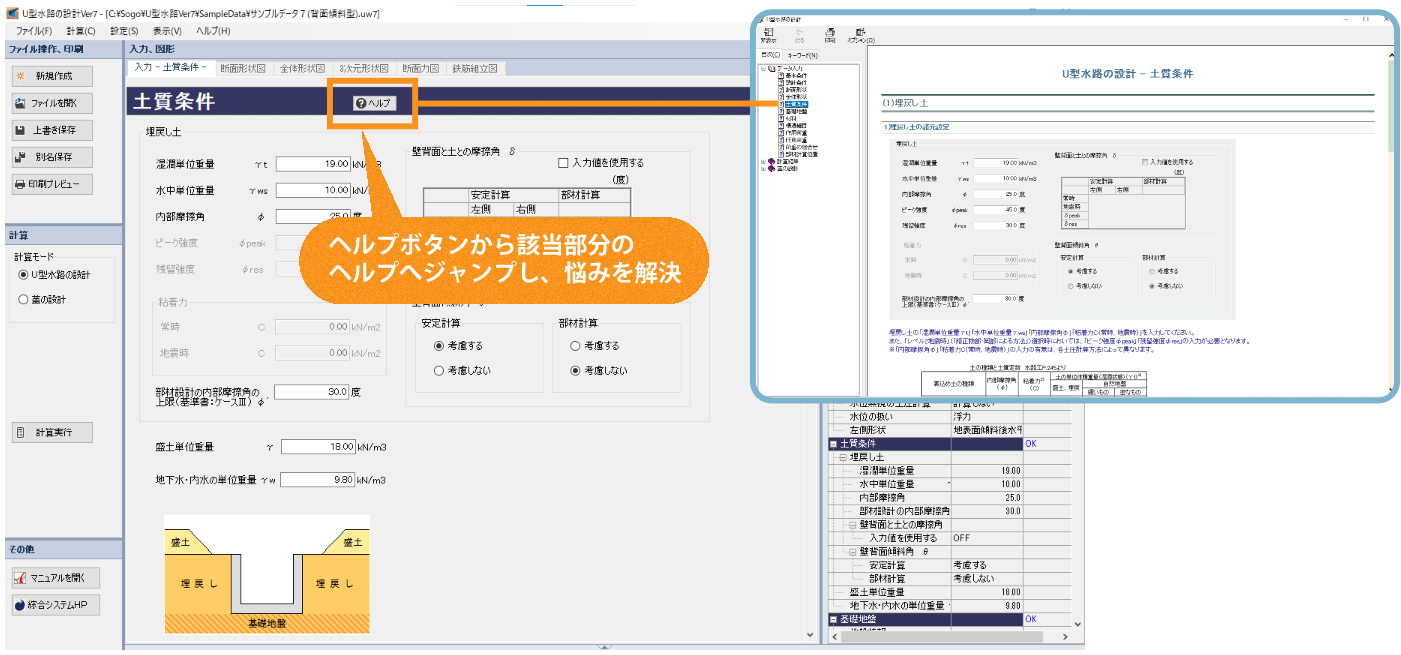The height and width of the screenshot is (655, 1401).
Task: Open 綜合システムHP website button
Action: (x=56, y=605)
